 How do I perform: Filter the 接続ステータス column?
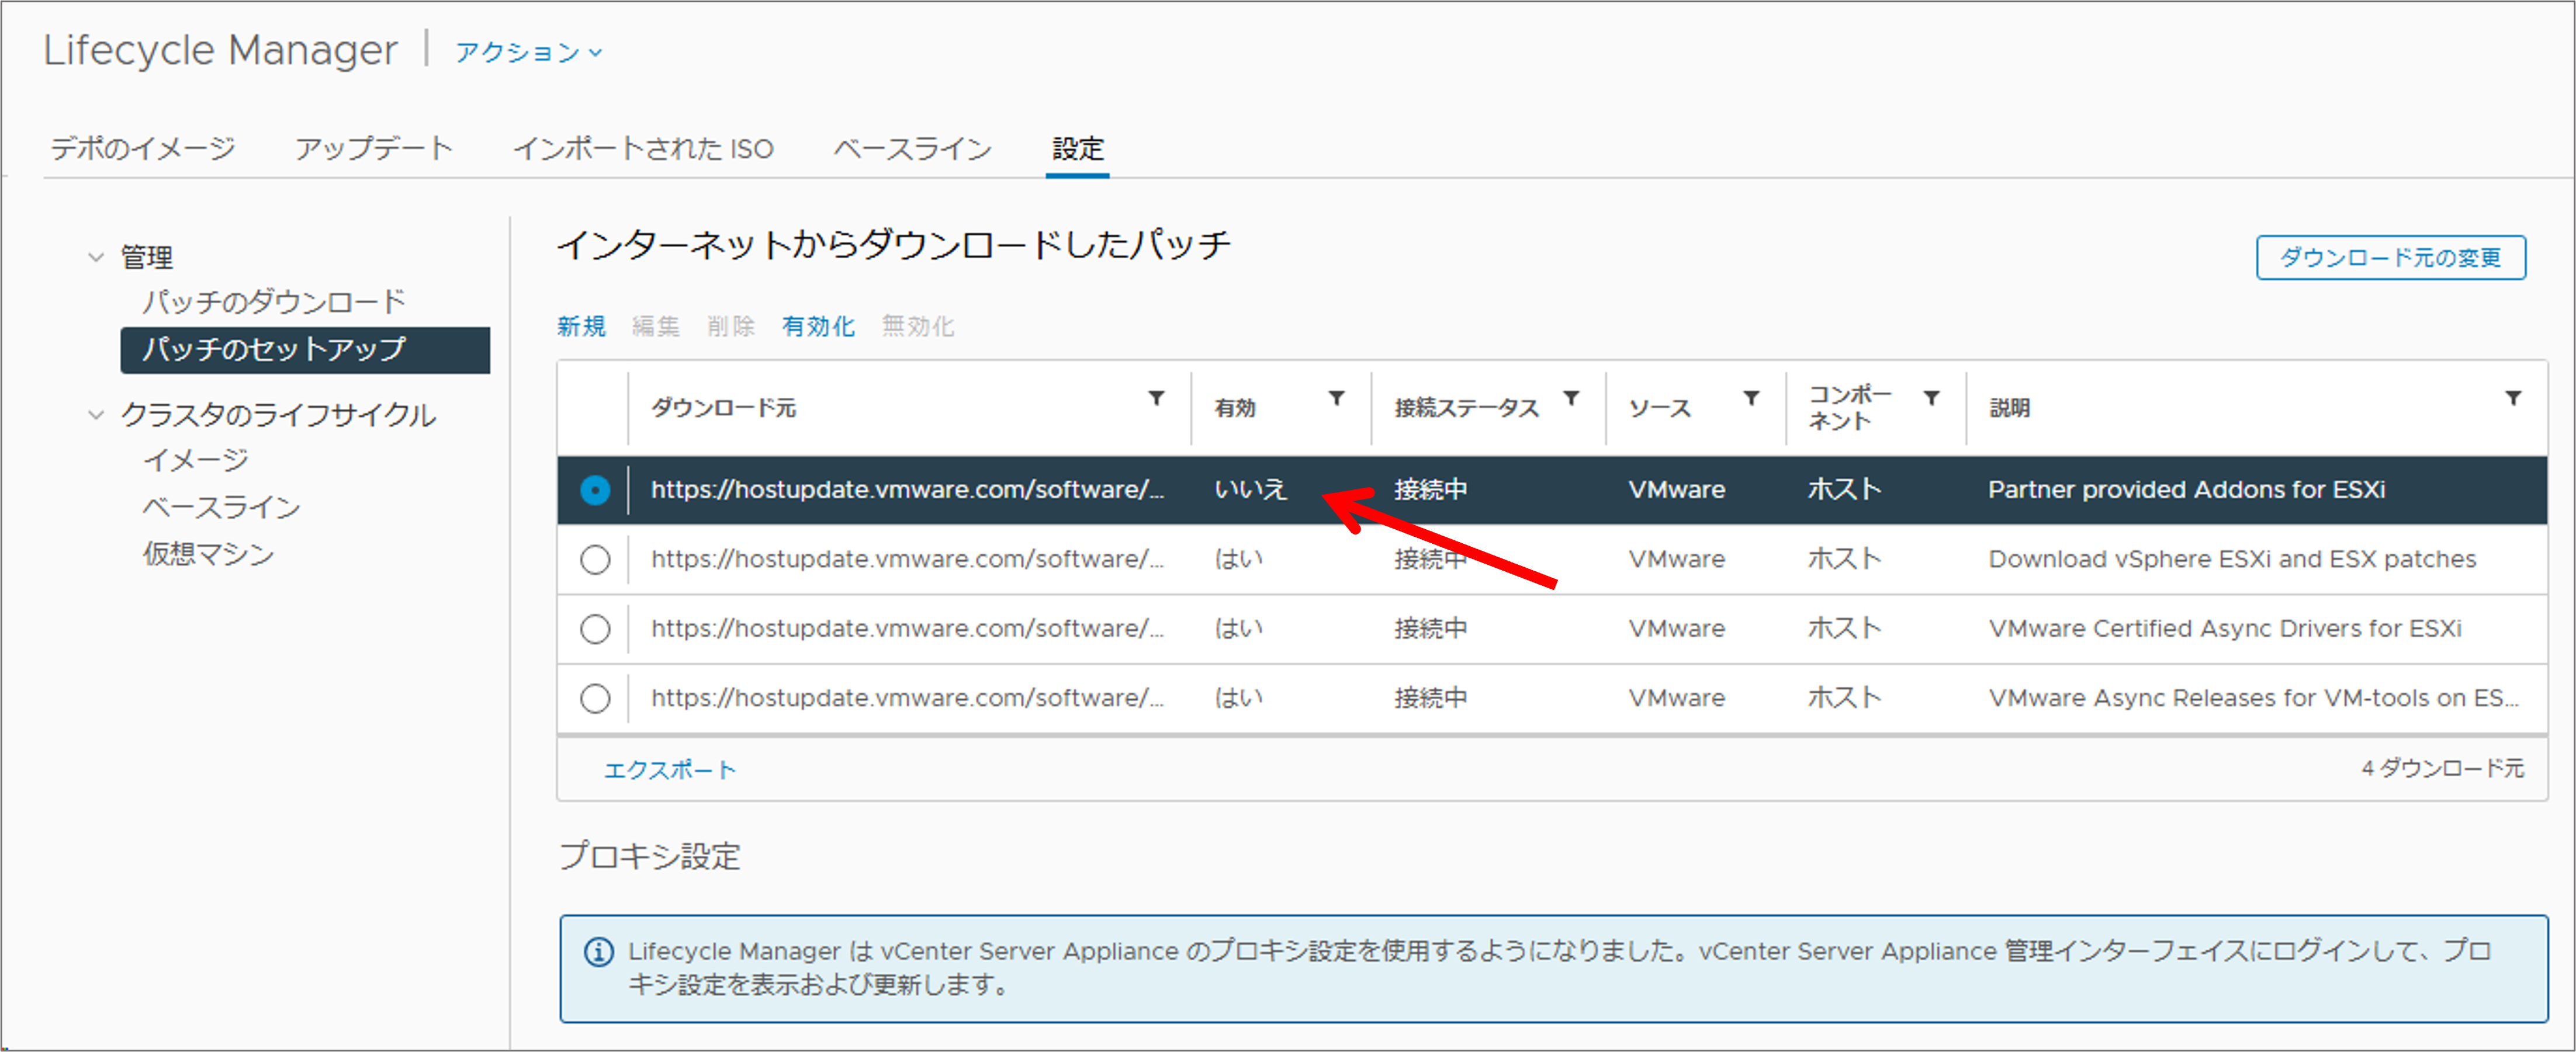(1571, 398)
